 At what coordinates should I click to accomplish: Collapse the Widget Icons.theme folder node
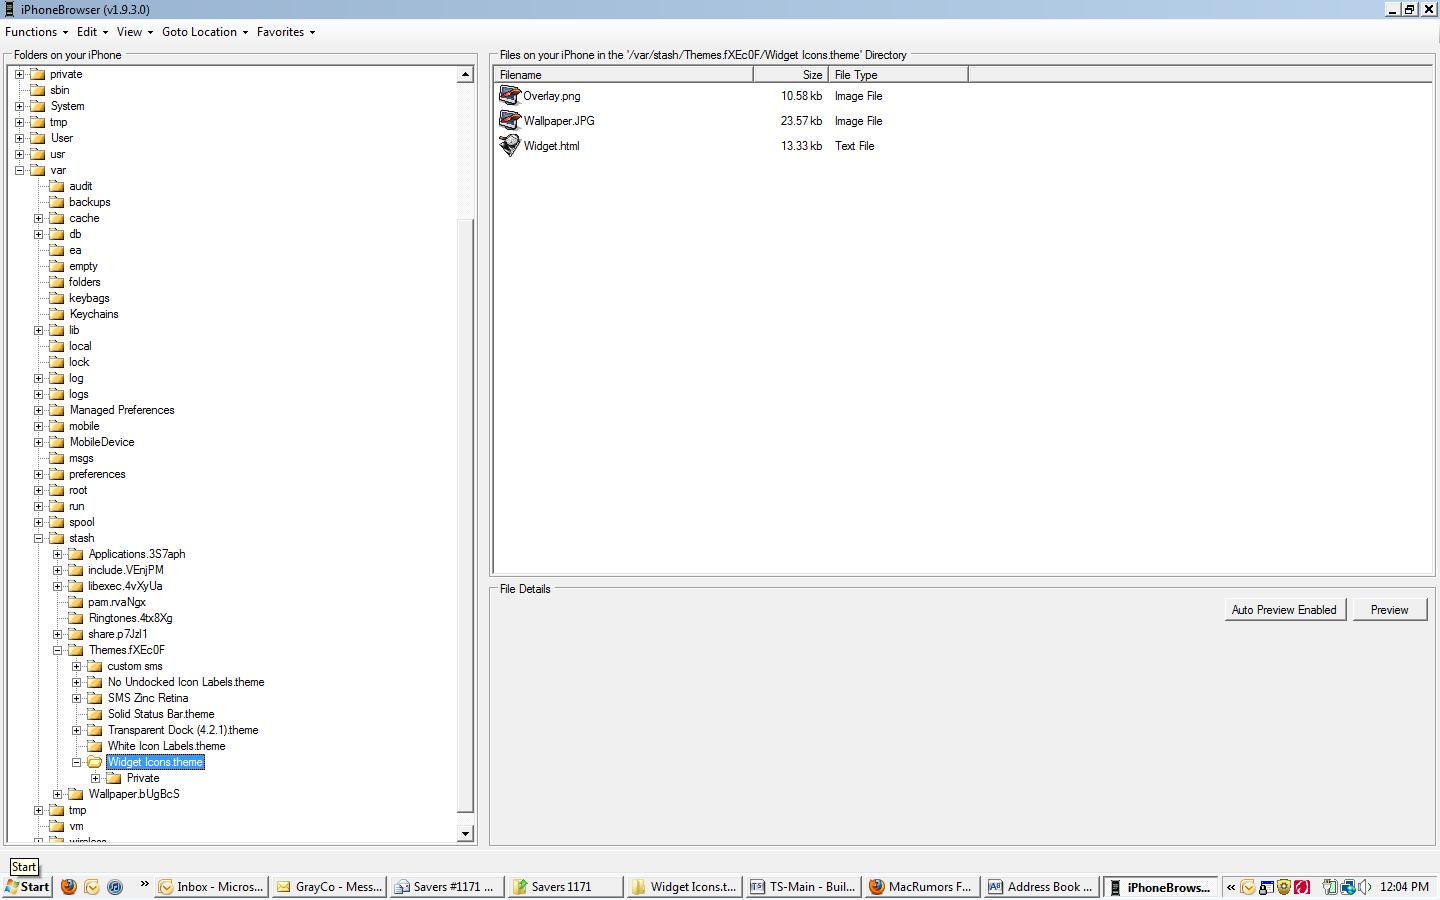76,762
